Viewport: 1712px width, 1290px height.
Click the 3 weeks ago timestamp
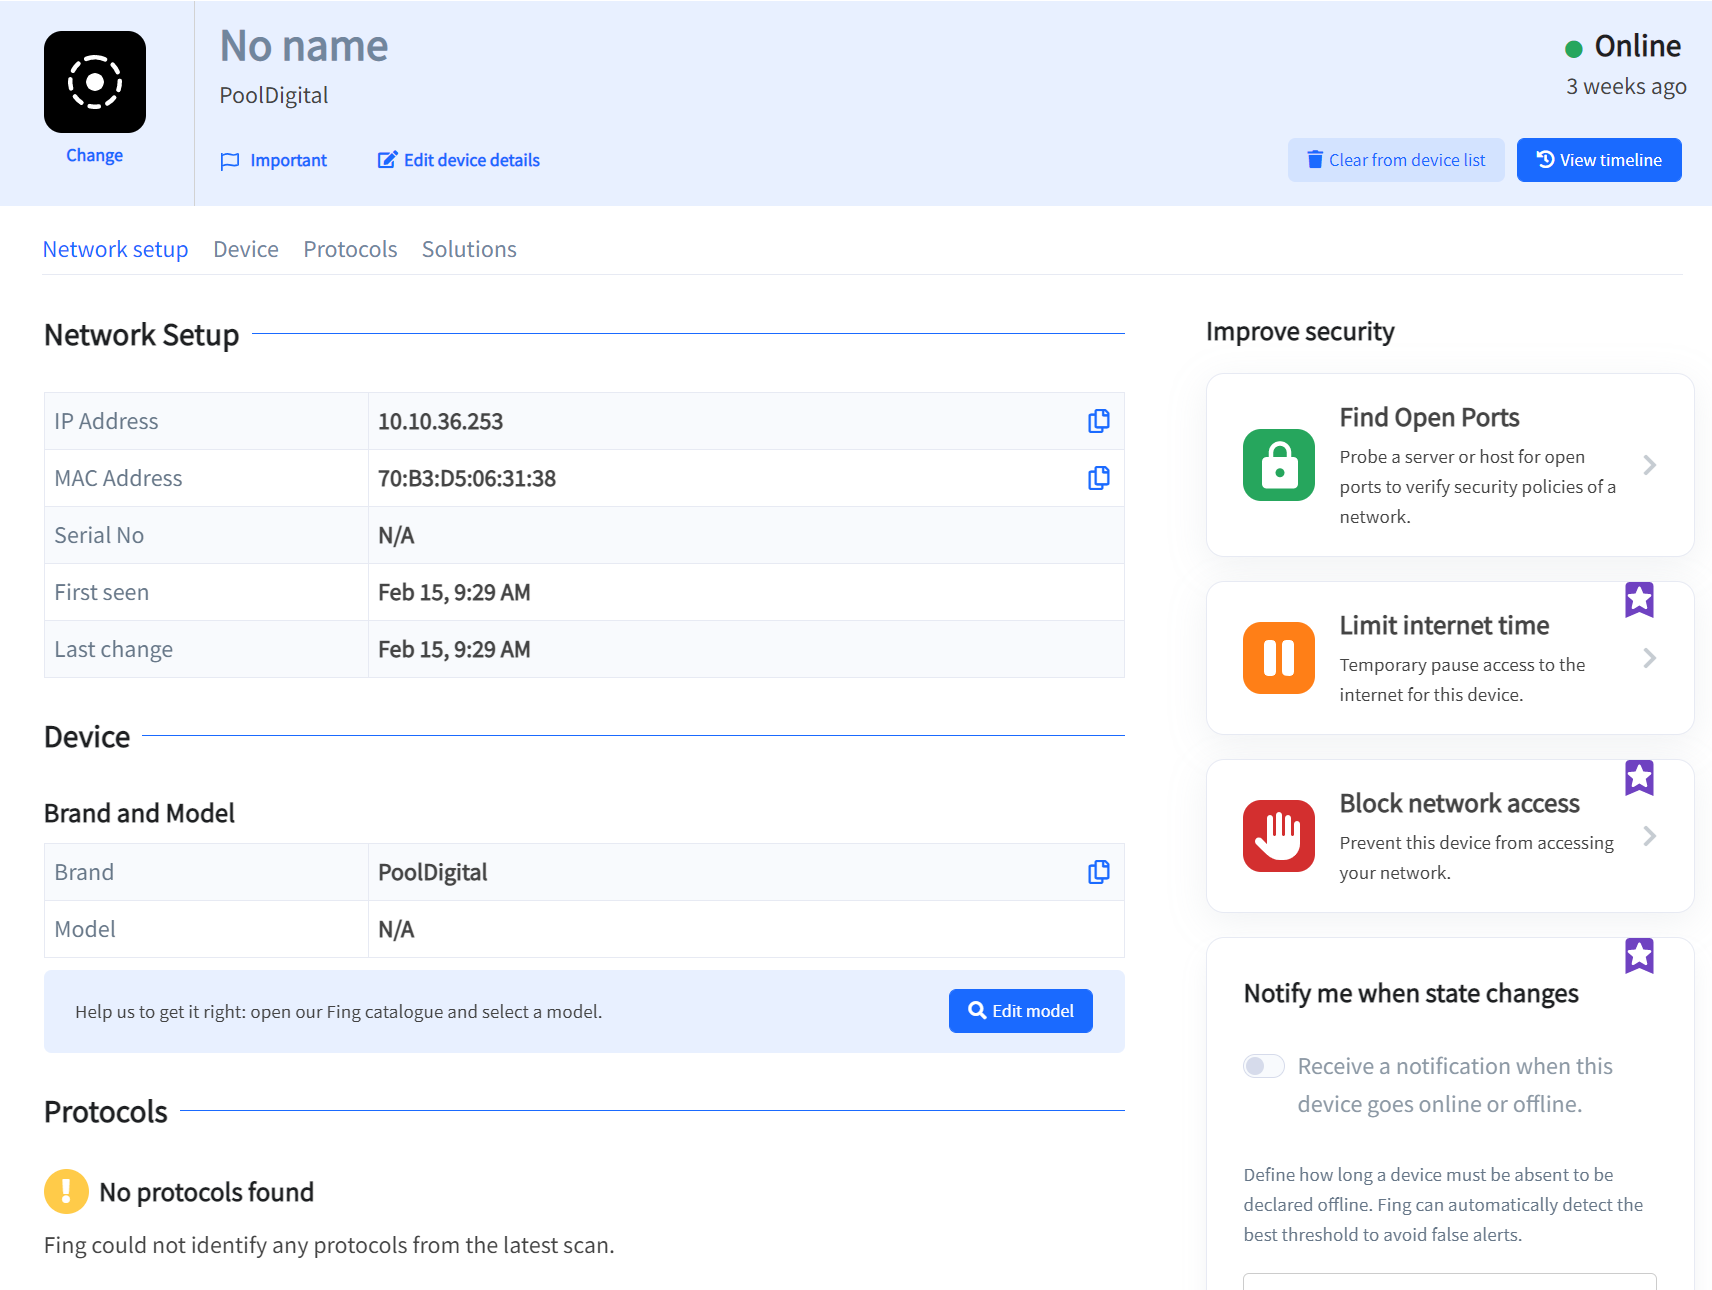[1626, 86]
